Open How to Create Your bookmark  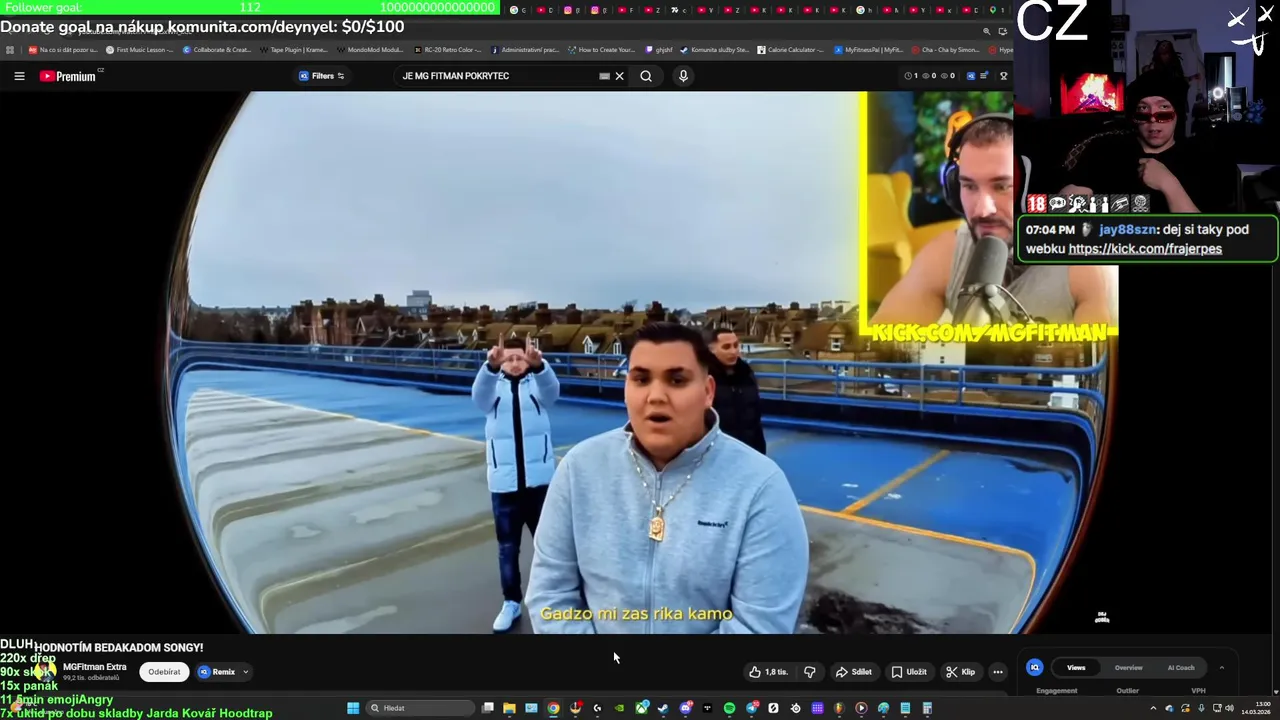click(601, 49)
